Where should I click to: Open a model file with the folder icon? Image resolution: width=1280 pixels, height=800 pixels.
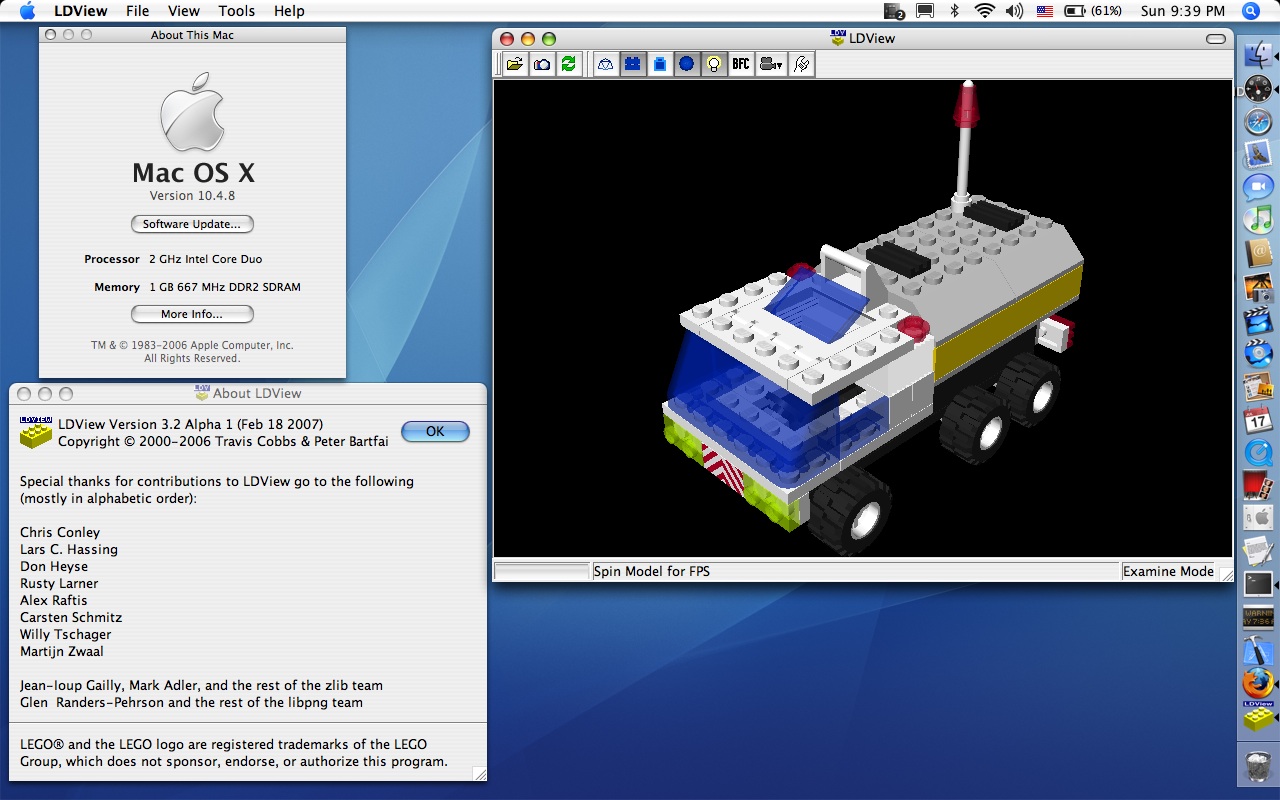514,64
